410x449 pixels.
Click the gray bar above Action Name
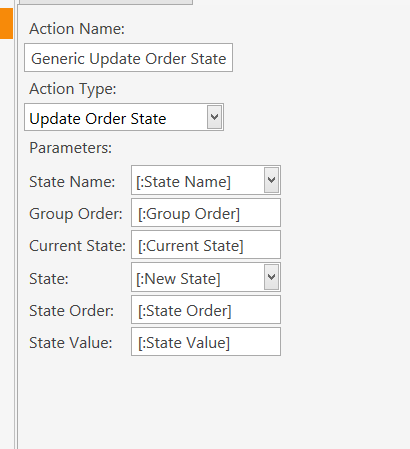106,2
